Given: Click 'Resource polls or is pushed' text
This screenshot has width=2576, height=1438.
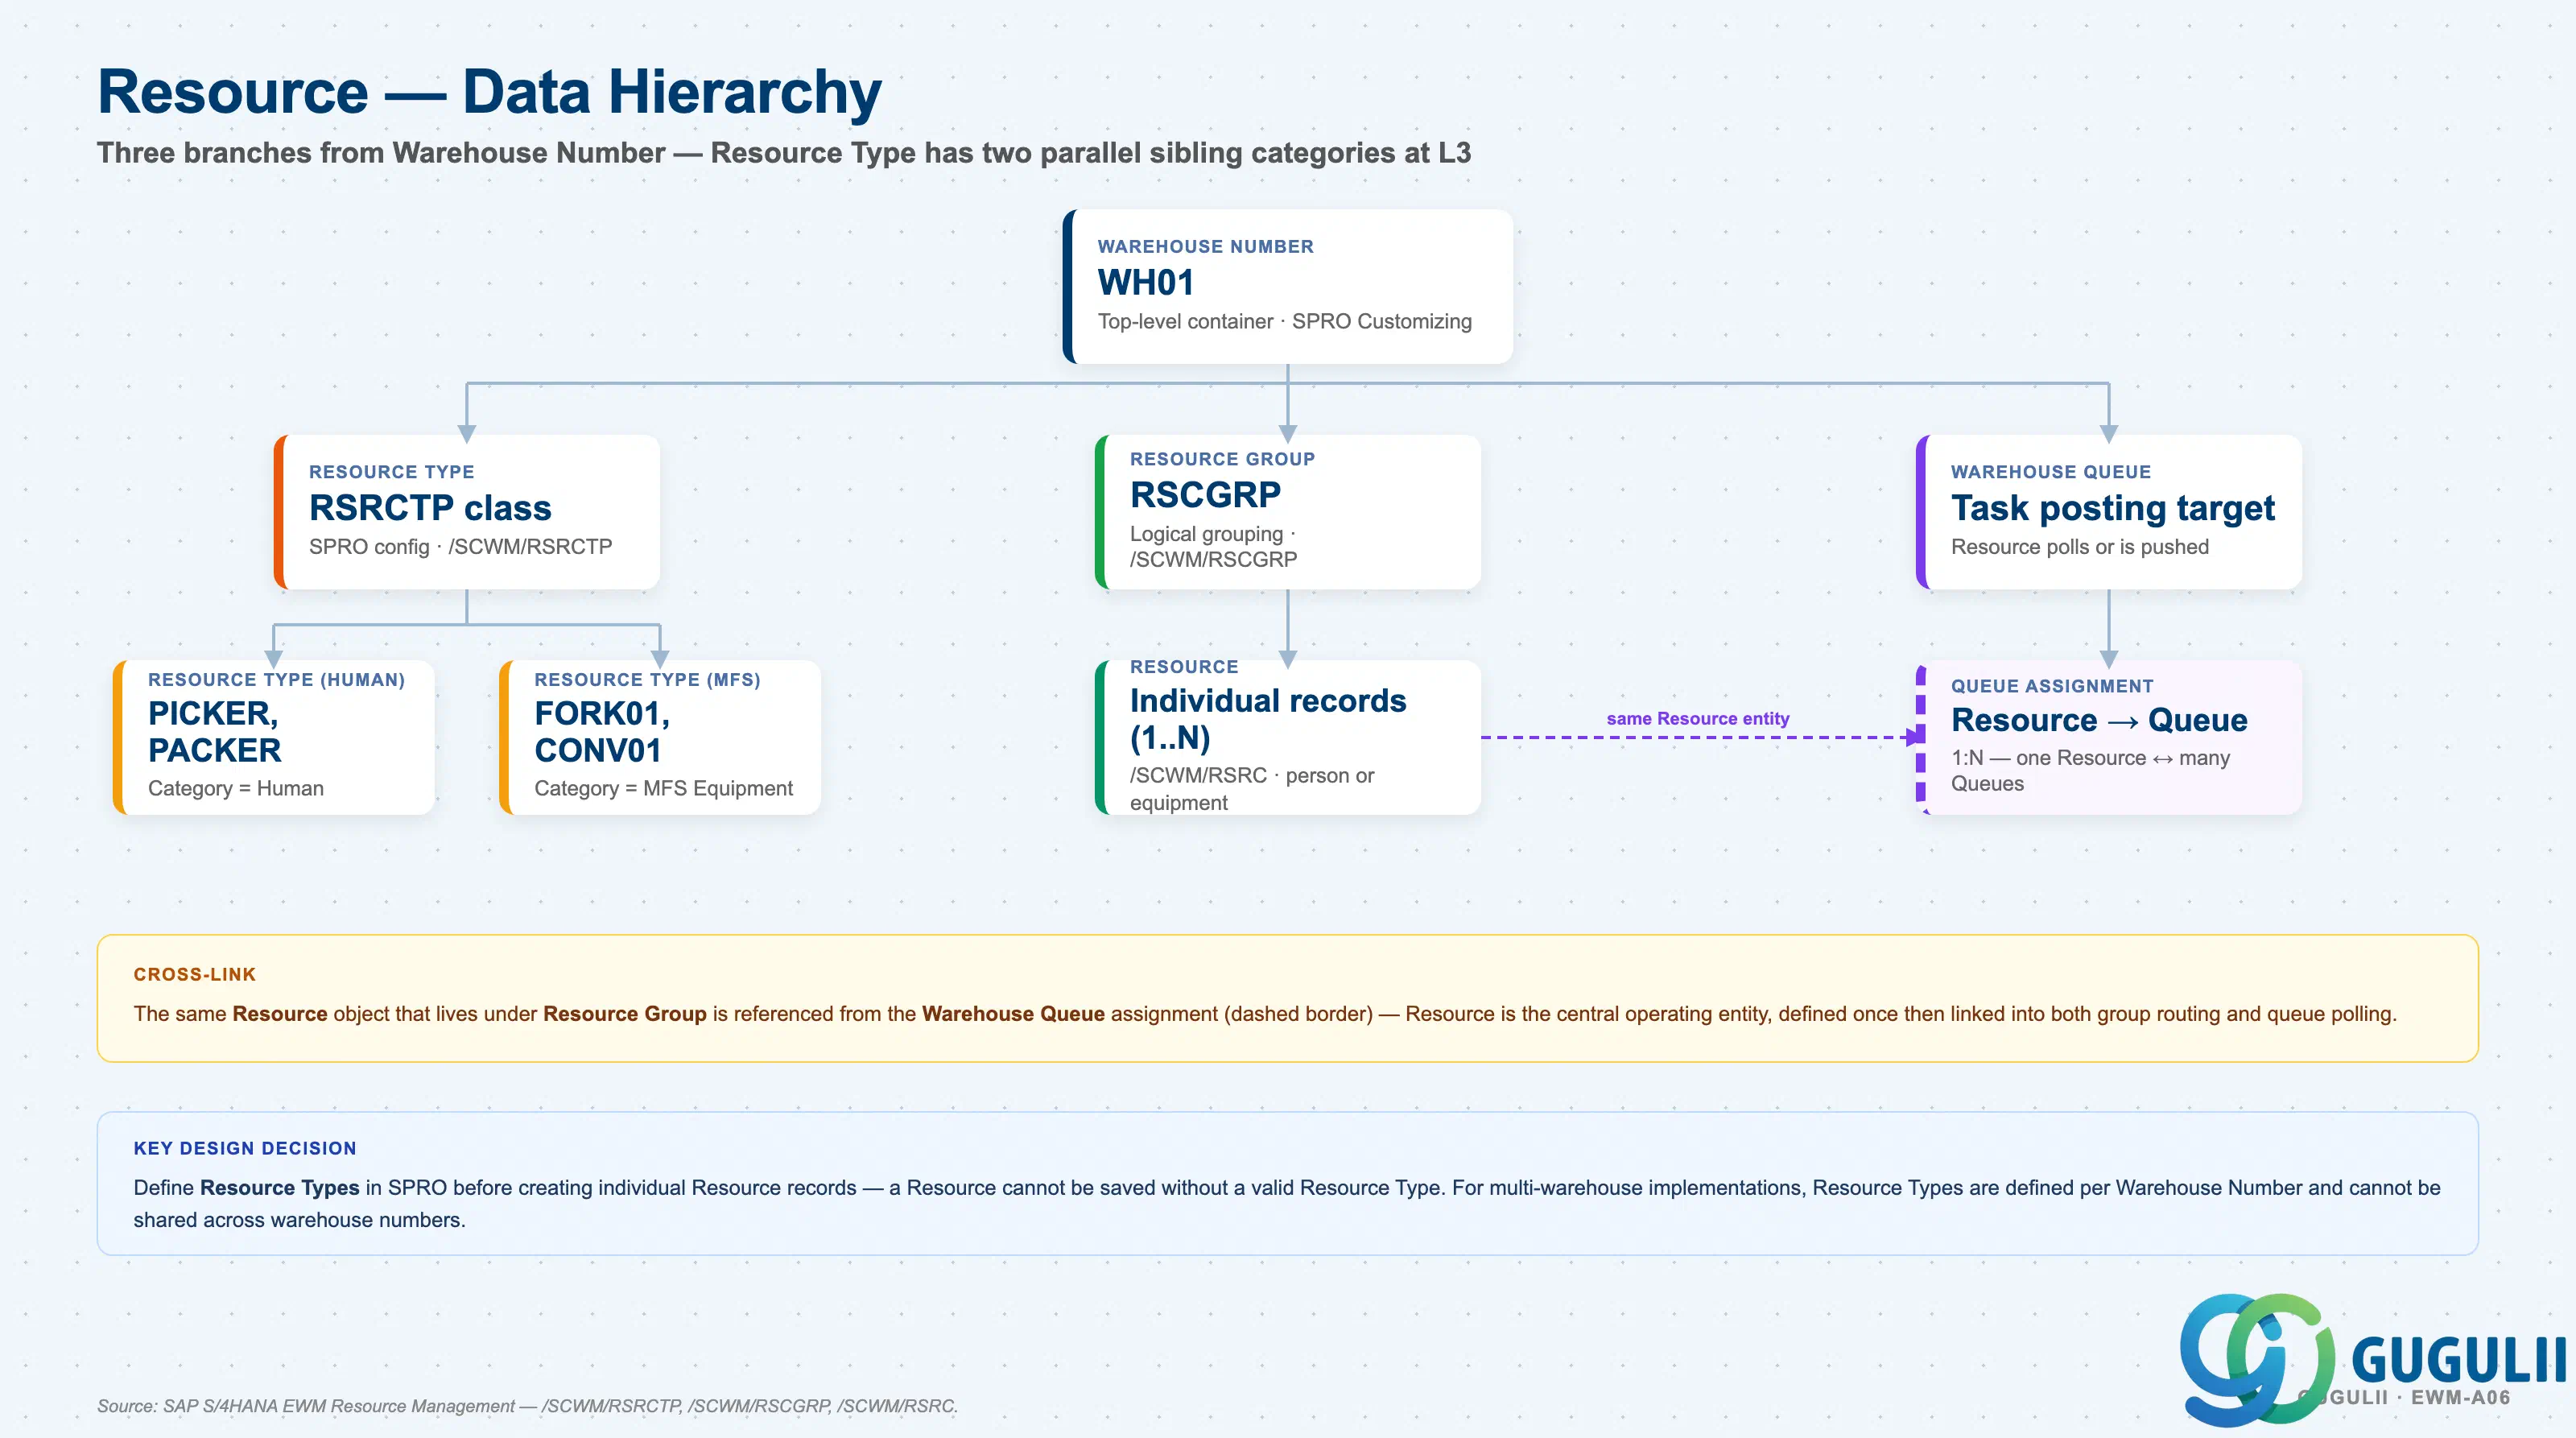Looking at the screenshot, I should coord(2080,547).
